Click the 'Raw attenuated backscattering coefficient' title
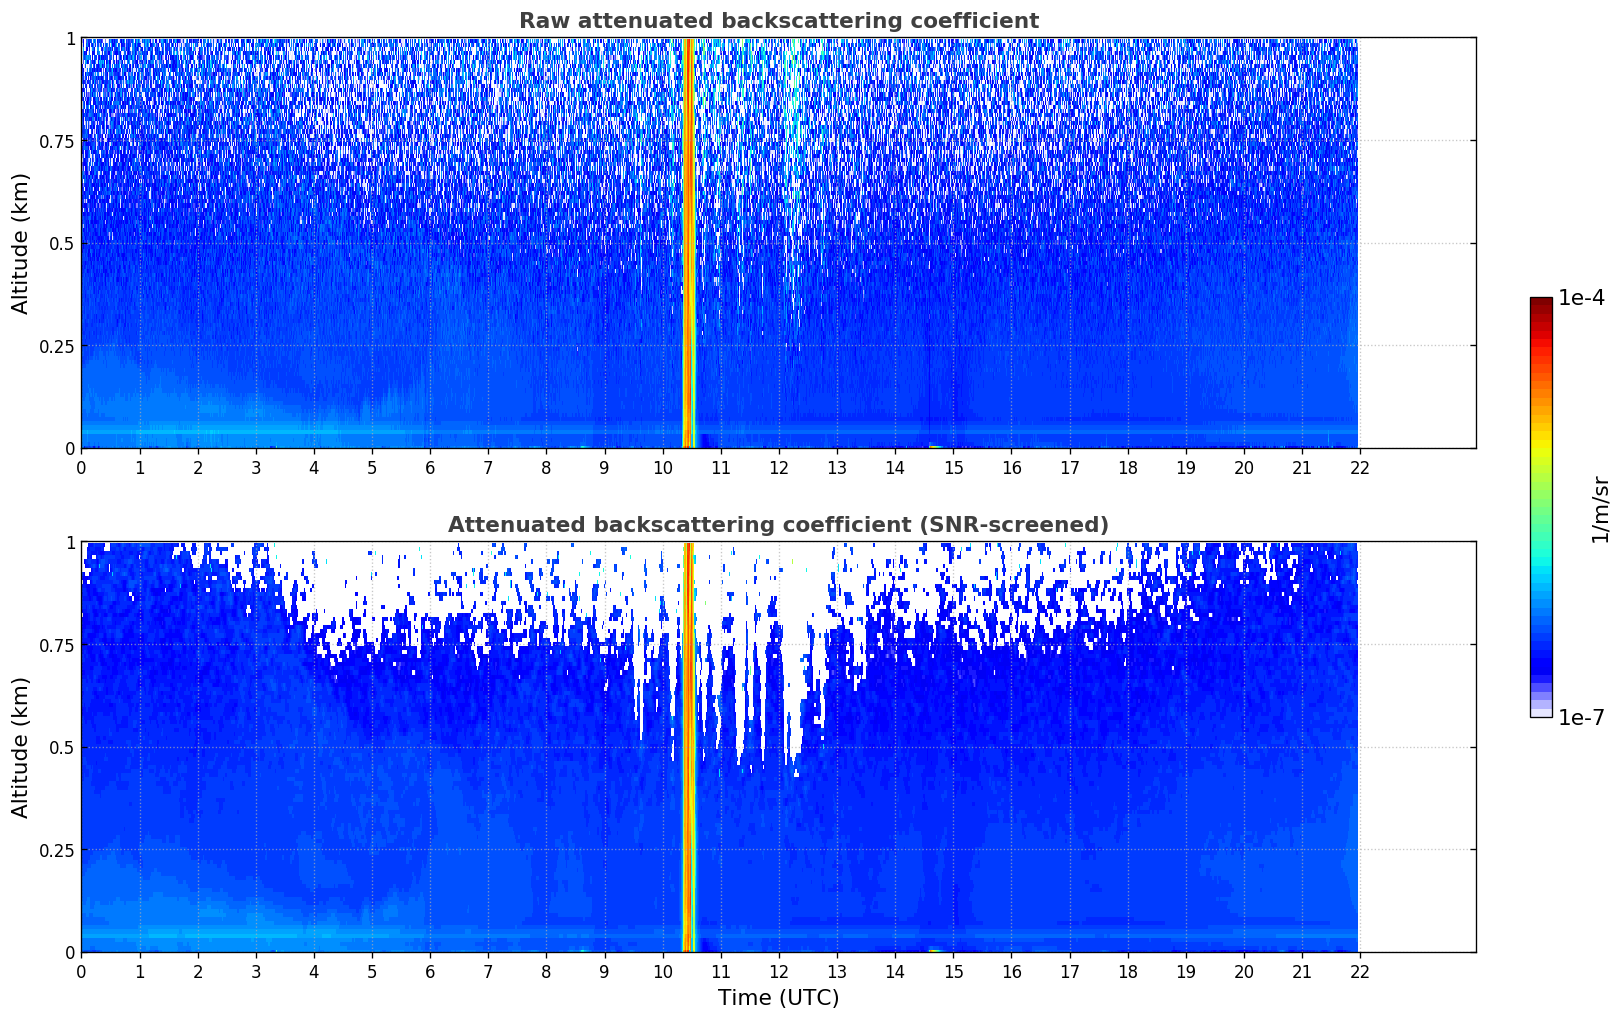 click(x=778, y=21)
